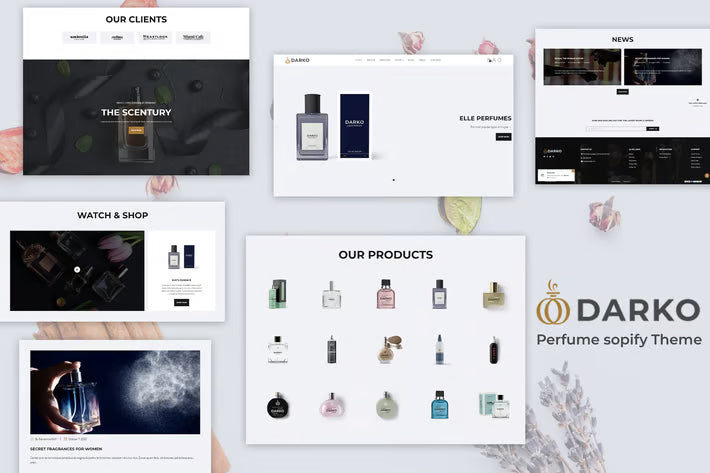Open the grey-blue perfume bottle in Our Products
Image resolution: width=710 pixels, height=473 pixels.
[439, 294]
